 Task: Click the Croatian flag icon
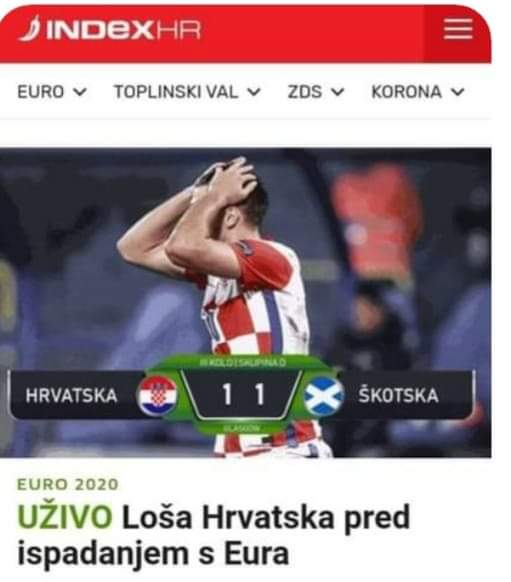[157, 395]
